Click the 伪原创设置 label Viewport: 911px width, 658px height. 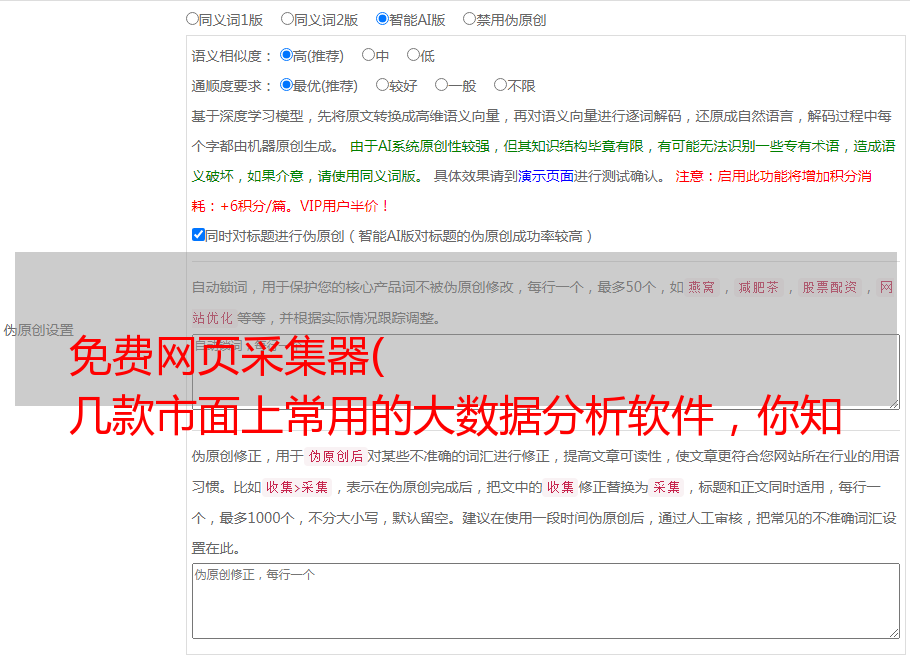point(39,330)
